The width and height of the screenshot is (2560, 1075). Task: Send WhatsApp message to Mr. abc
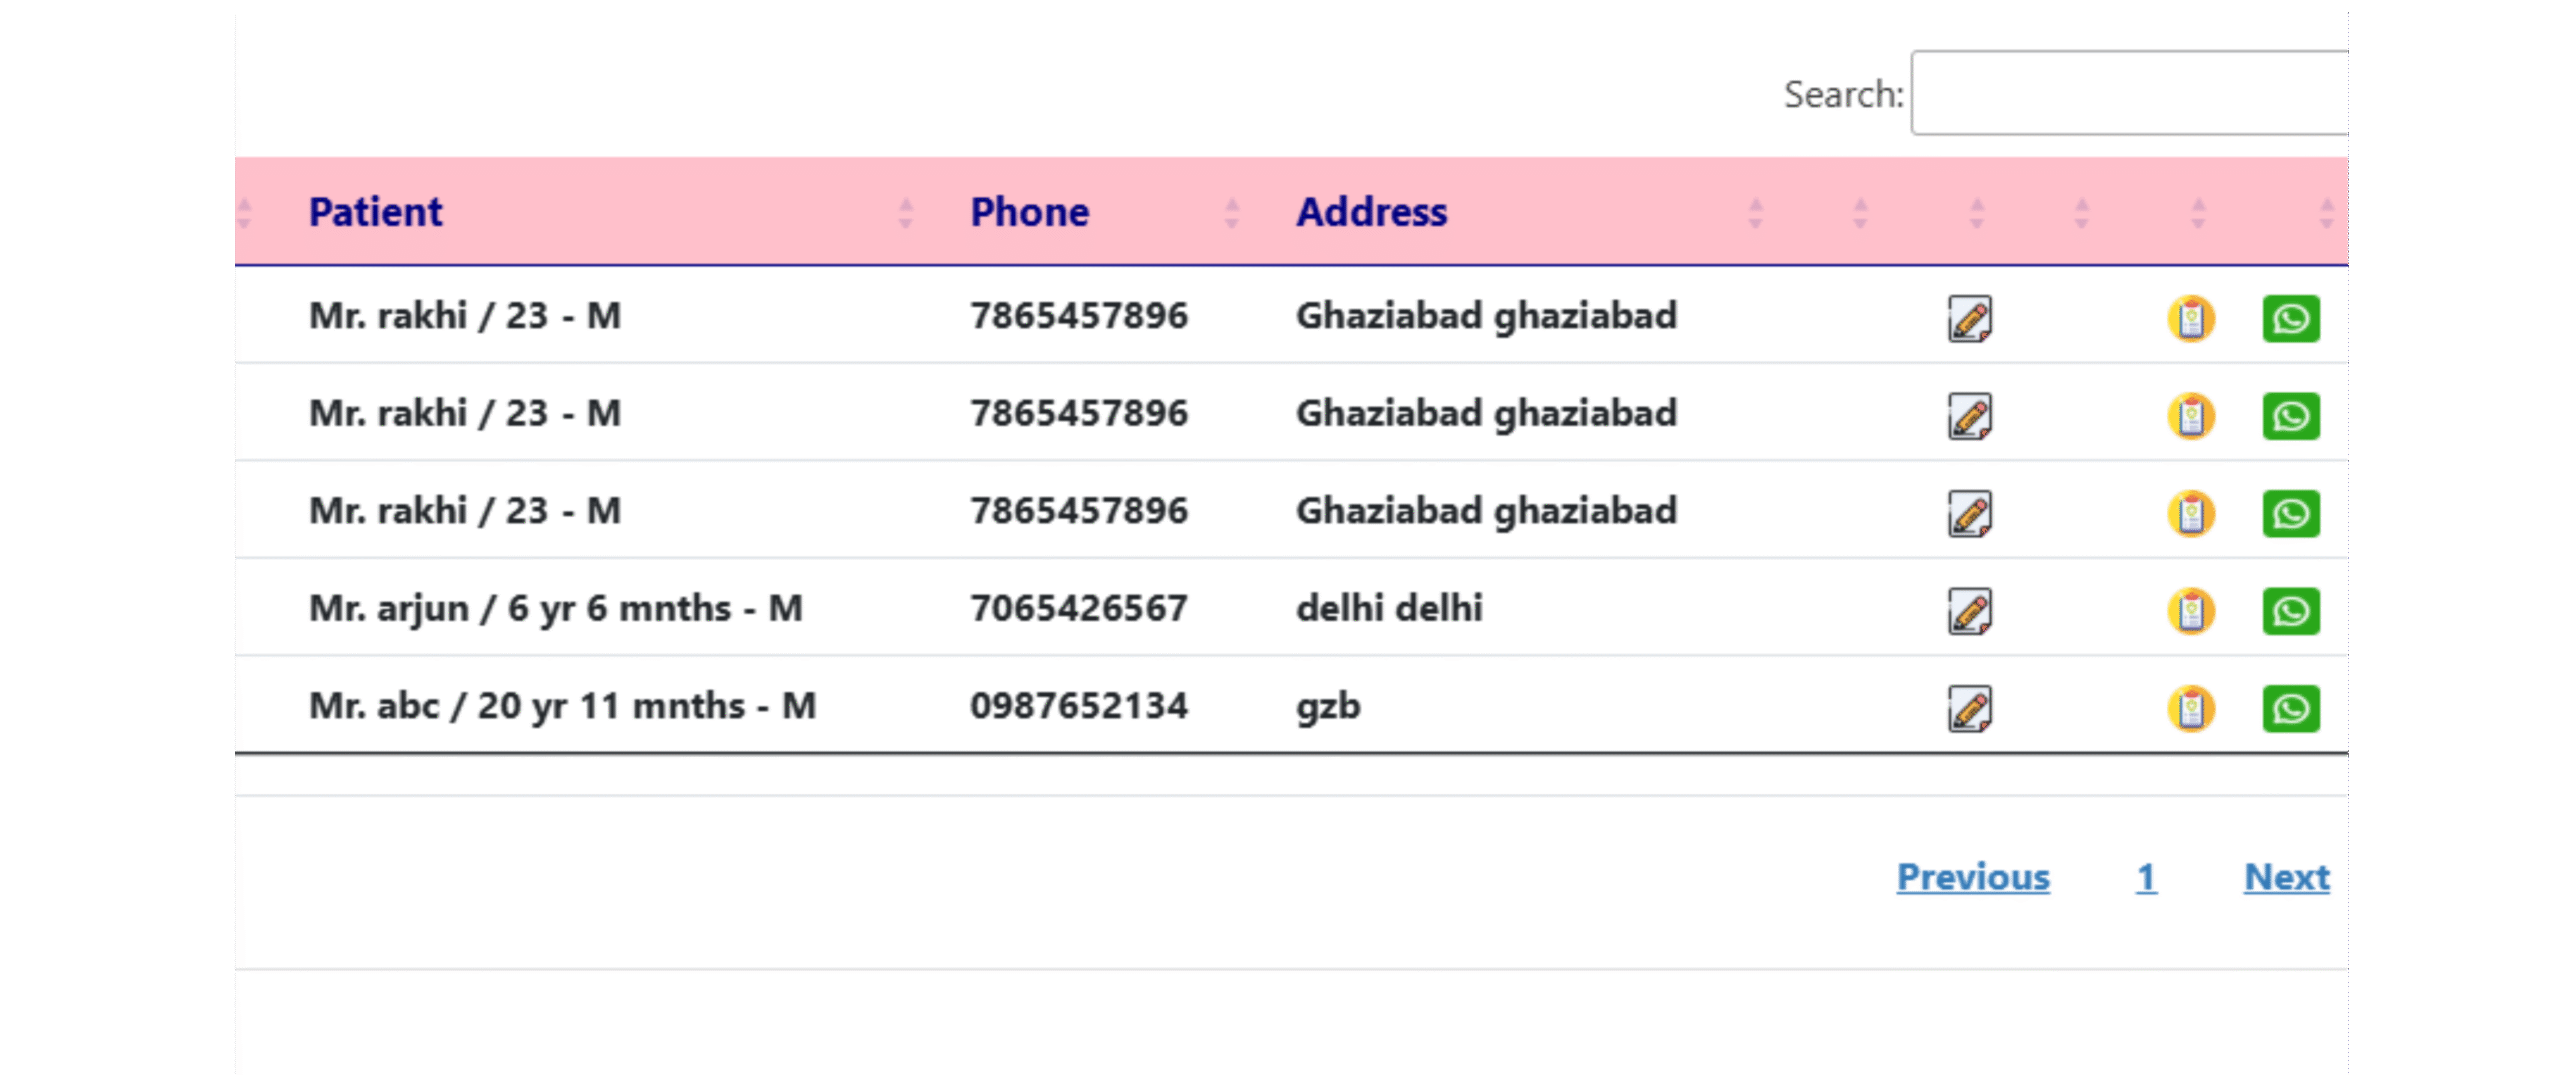2290,708
